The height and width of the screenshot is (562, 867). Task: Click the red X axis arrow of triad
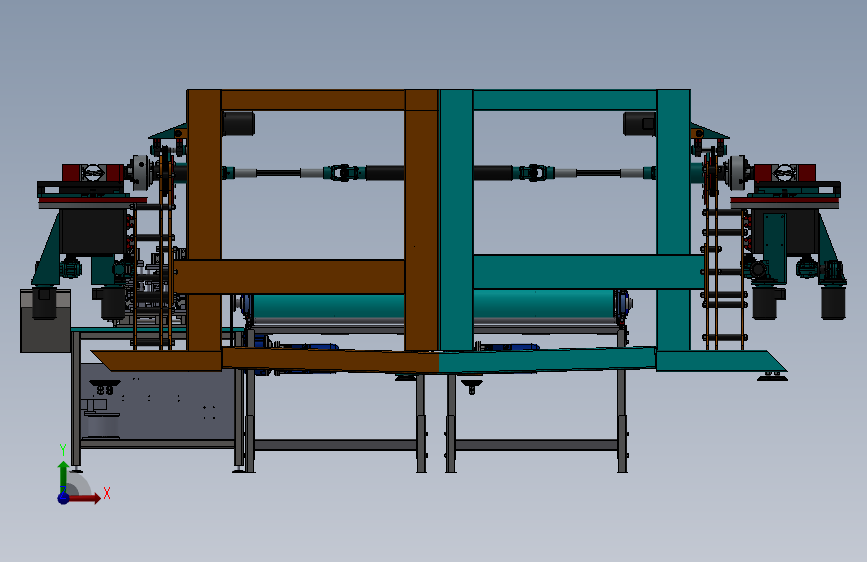click(x=84, y=498)
